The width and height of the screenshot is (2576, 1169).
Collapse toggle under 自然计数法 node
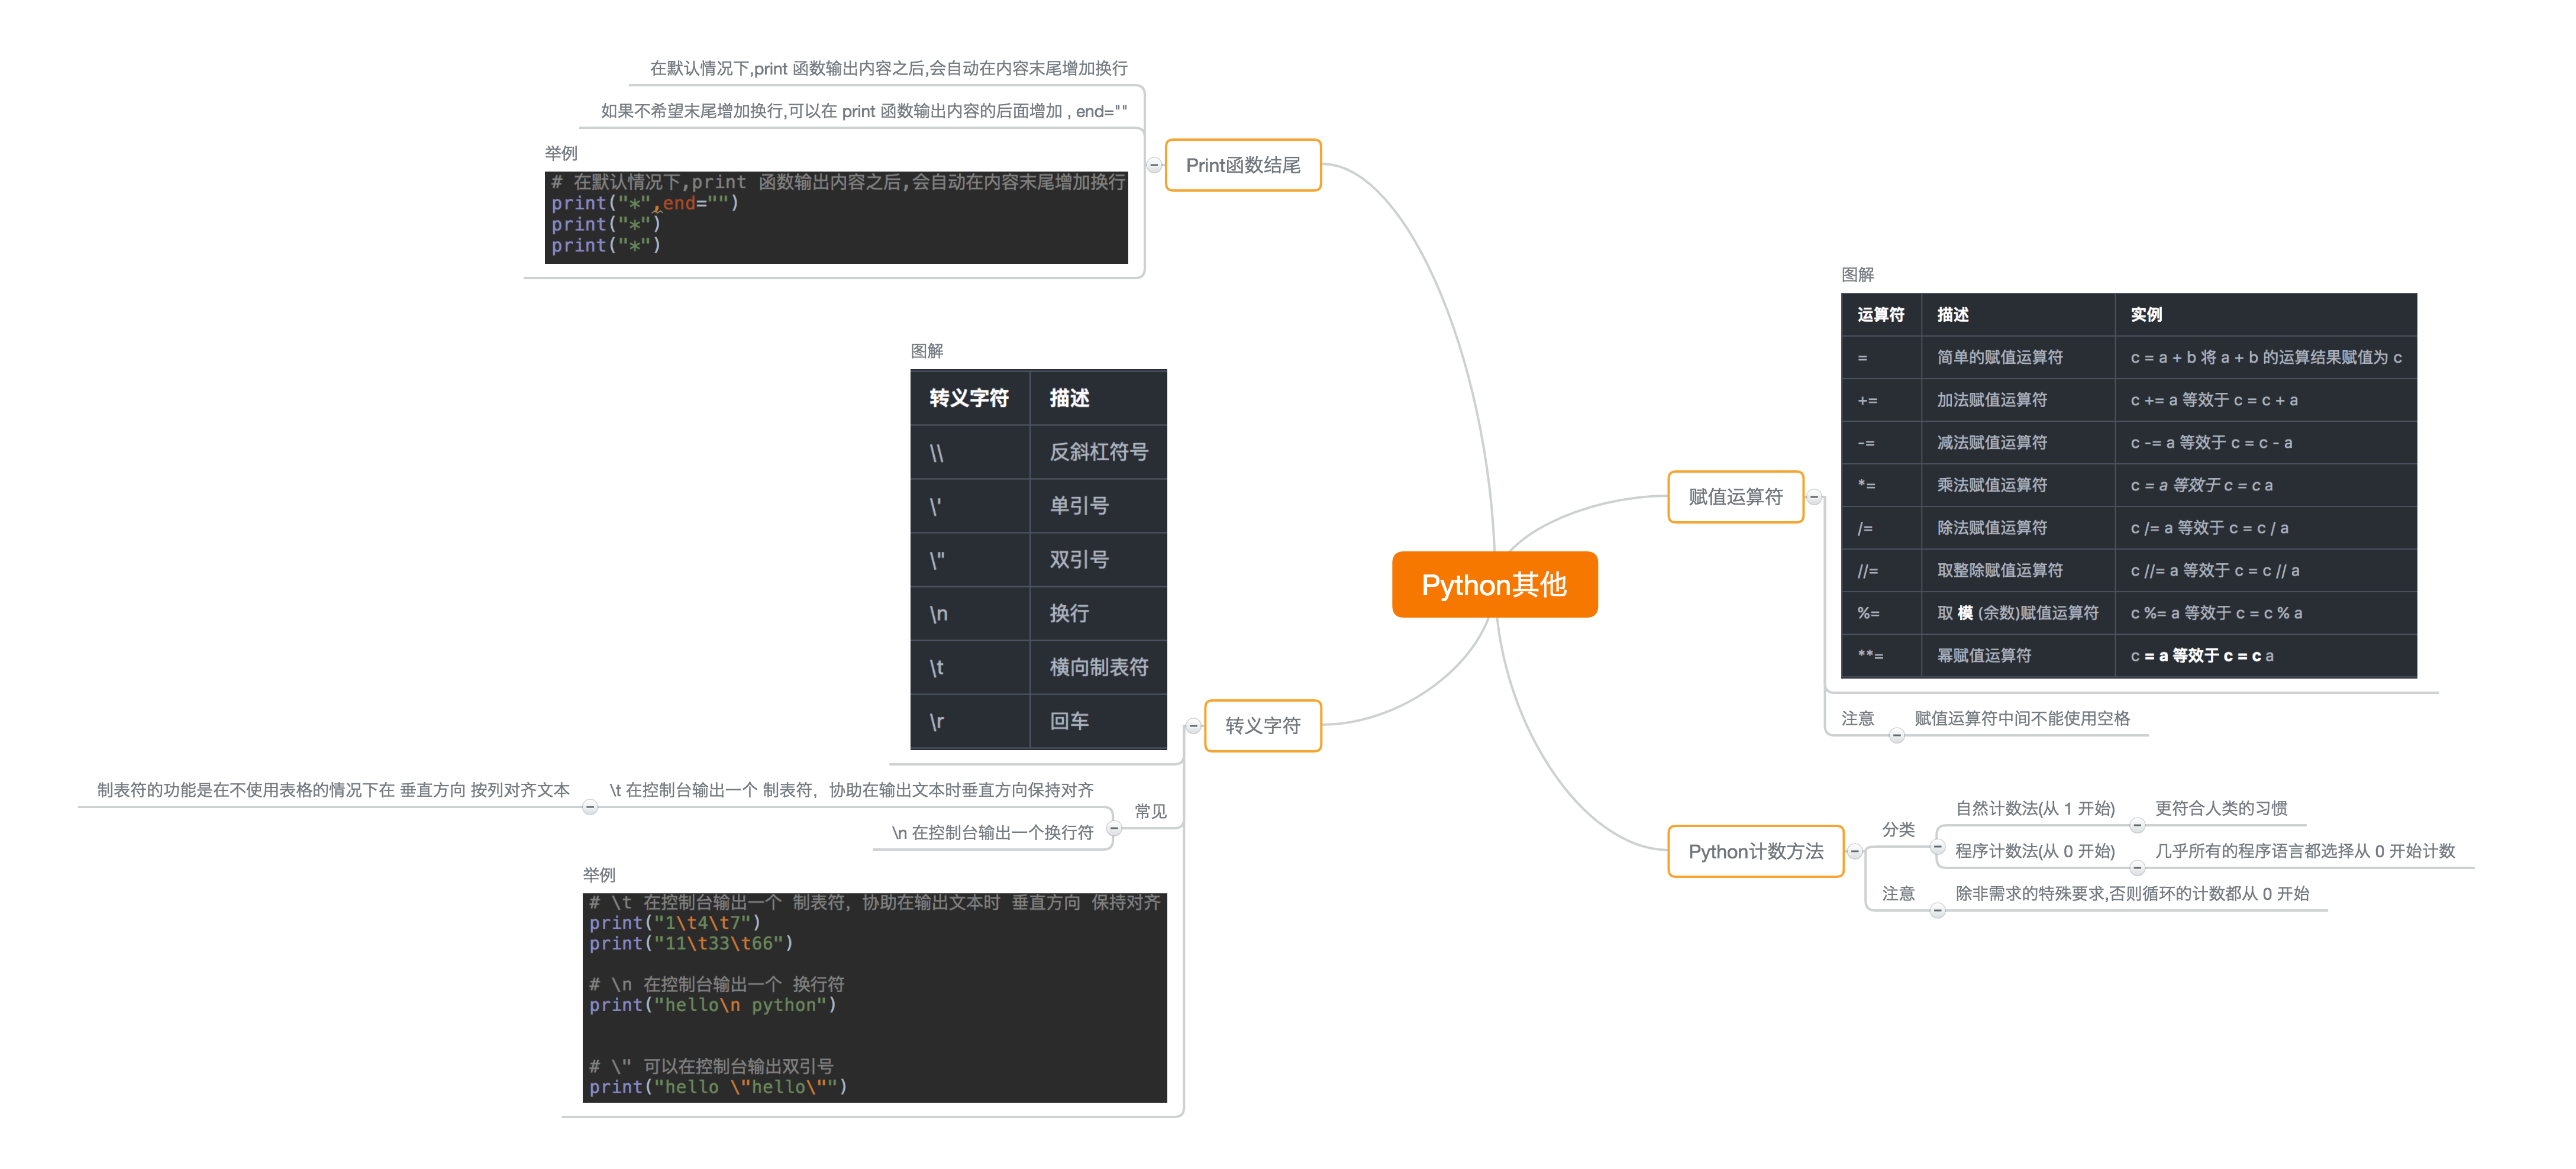point(2137,826)
